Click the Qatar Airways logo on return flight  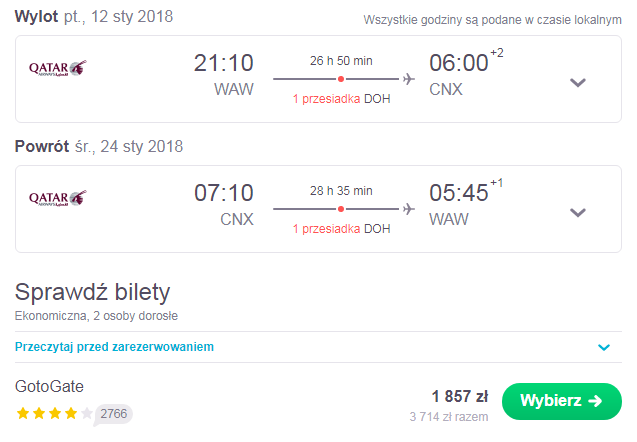[58, 199]
